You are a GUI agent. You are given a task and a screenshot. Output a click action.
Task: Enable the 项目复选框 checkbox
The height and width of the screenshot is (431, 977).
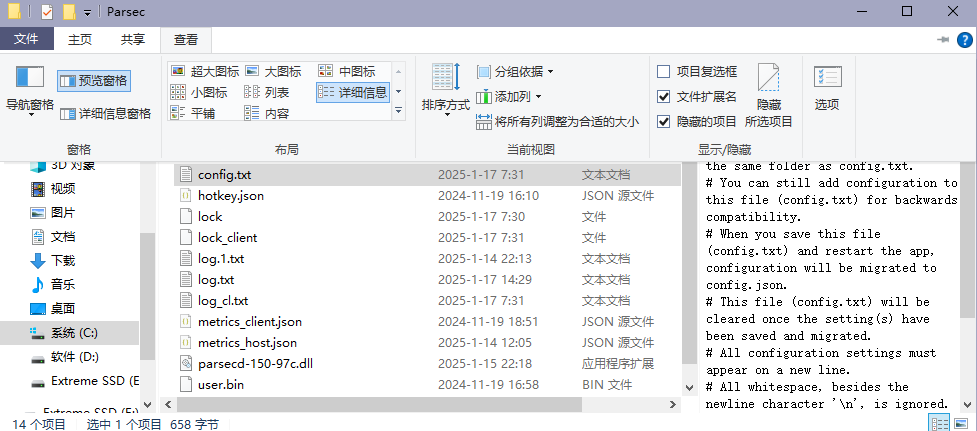pos(664,72)
